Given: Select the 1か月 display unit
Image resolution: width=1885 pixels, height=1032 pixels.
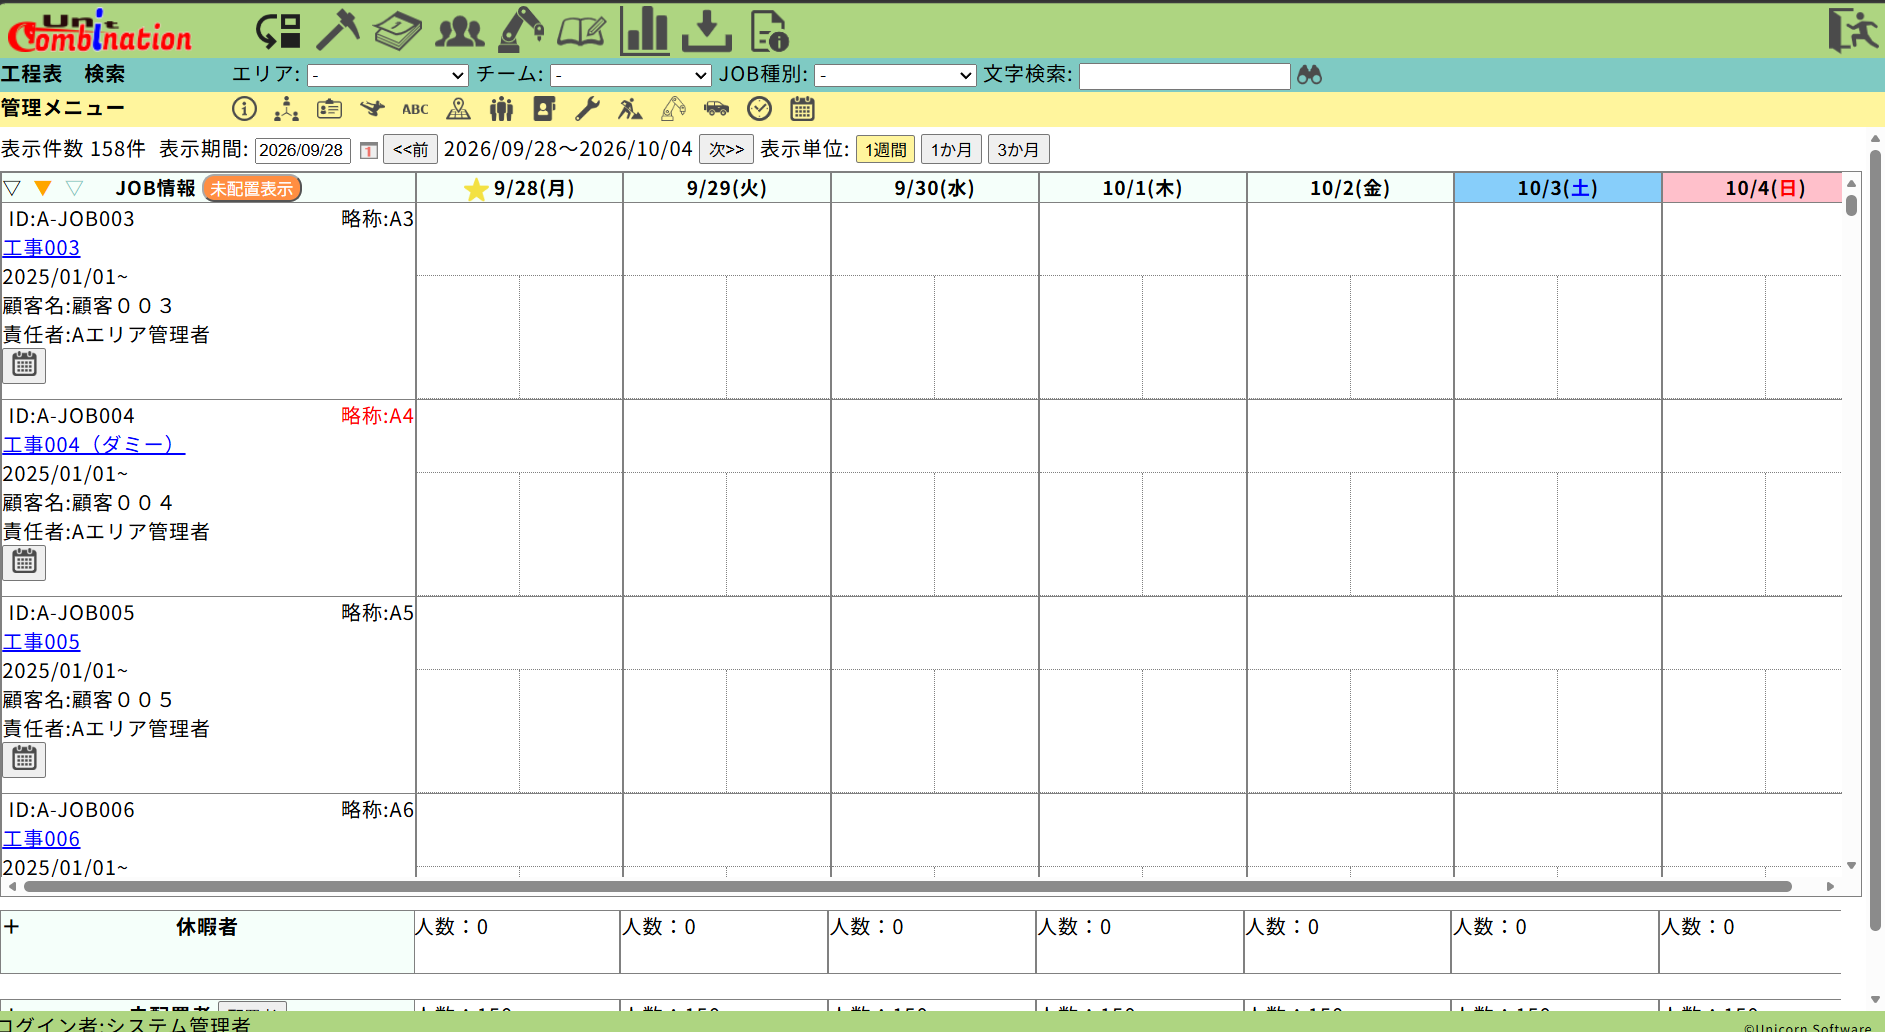Looking at the screenshot, I should click(x=951, y=150).
